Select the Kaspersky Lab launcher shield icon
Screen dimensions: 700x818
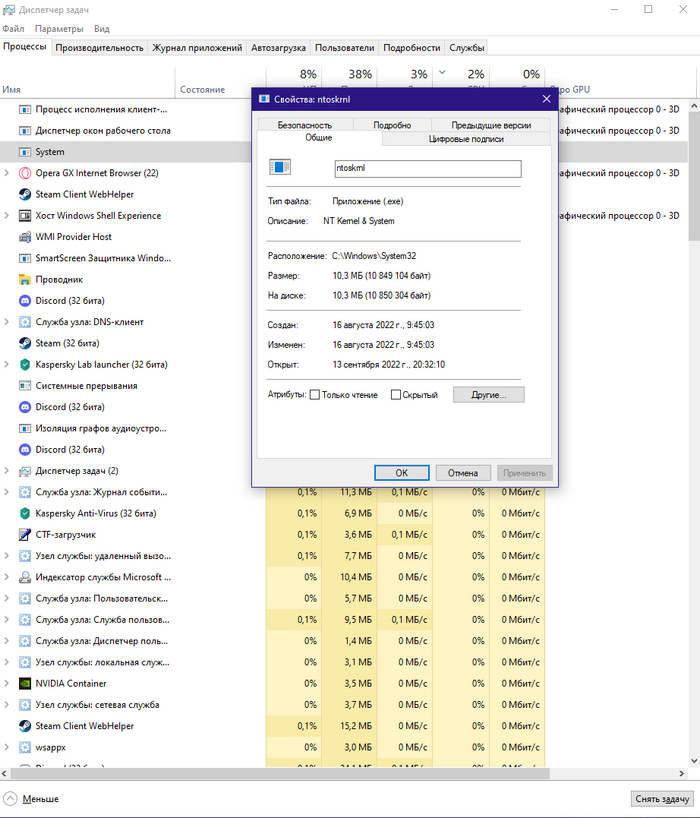tap(25, 365)
